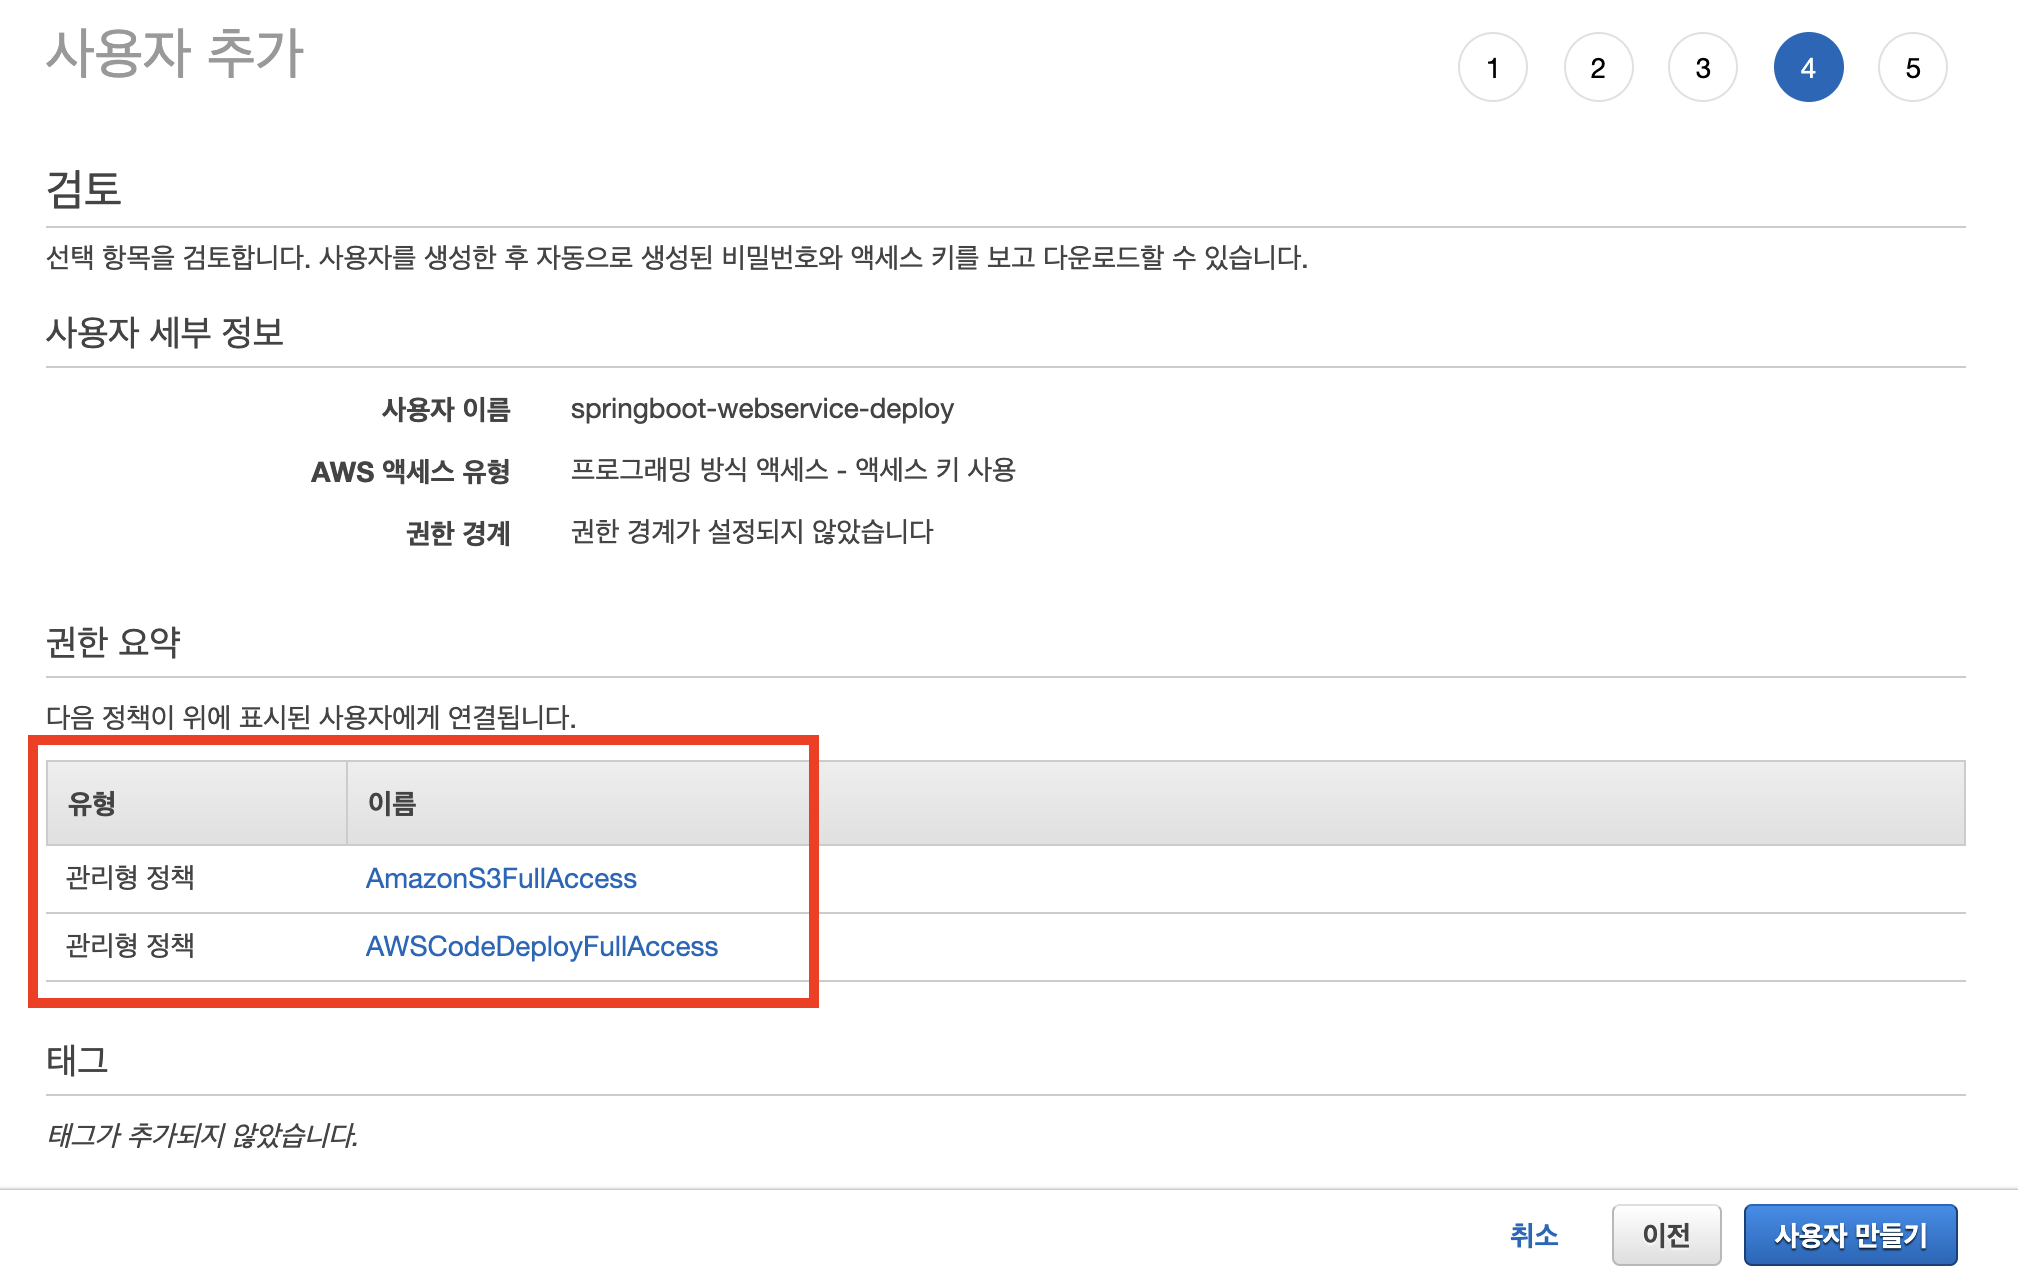
Task: Click the 사용자 추가 page title
Action: (175, 53)
